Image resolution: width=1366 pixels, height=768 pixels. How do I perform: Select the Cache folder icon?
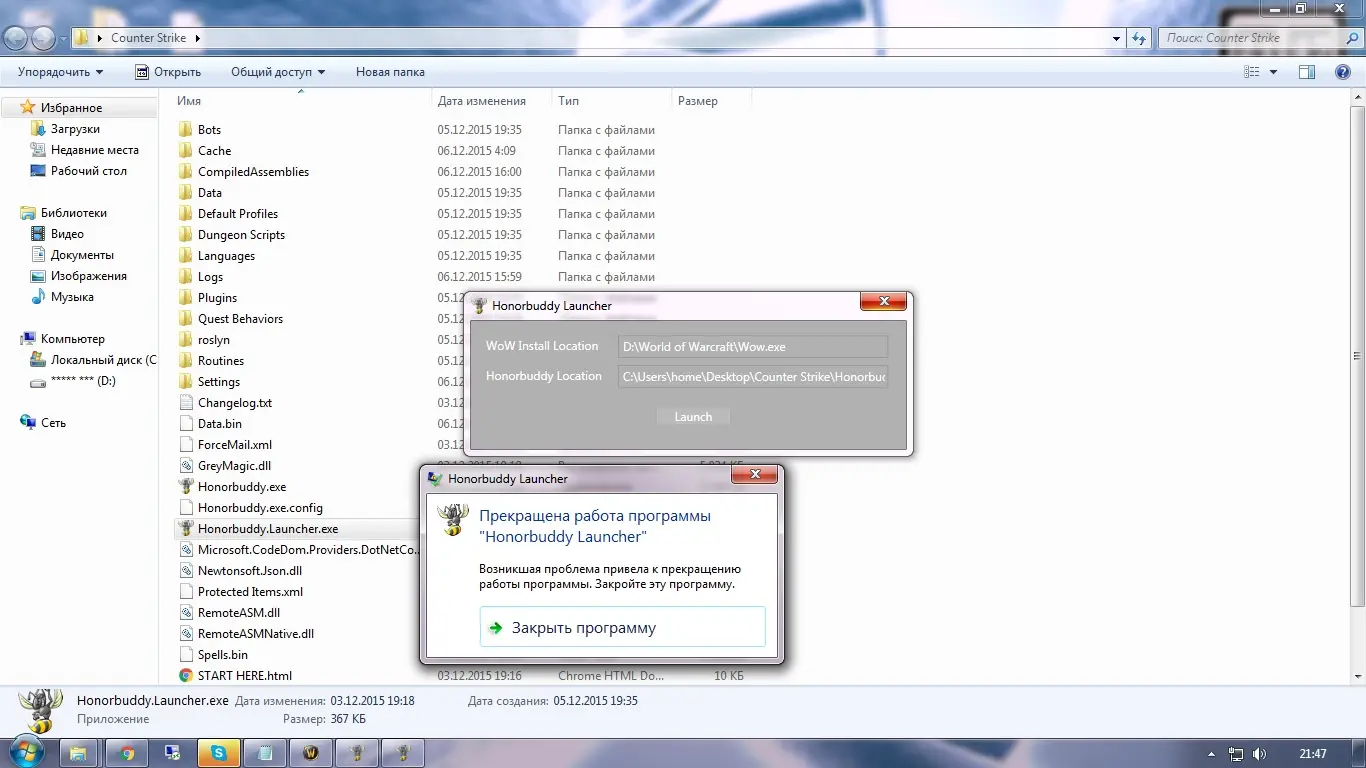(x=186, y=151)
